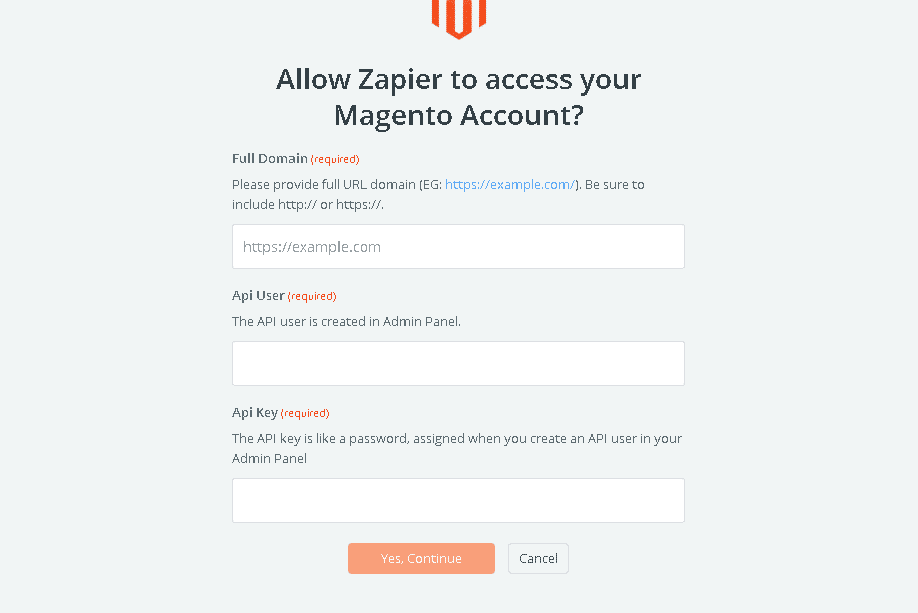The width and height of the screenshot is (918, 613).
Task: Click the include http:// or https:// hint line
Action: 308,204
